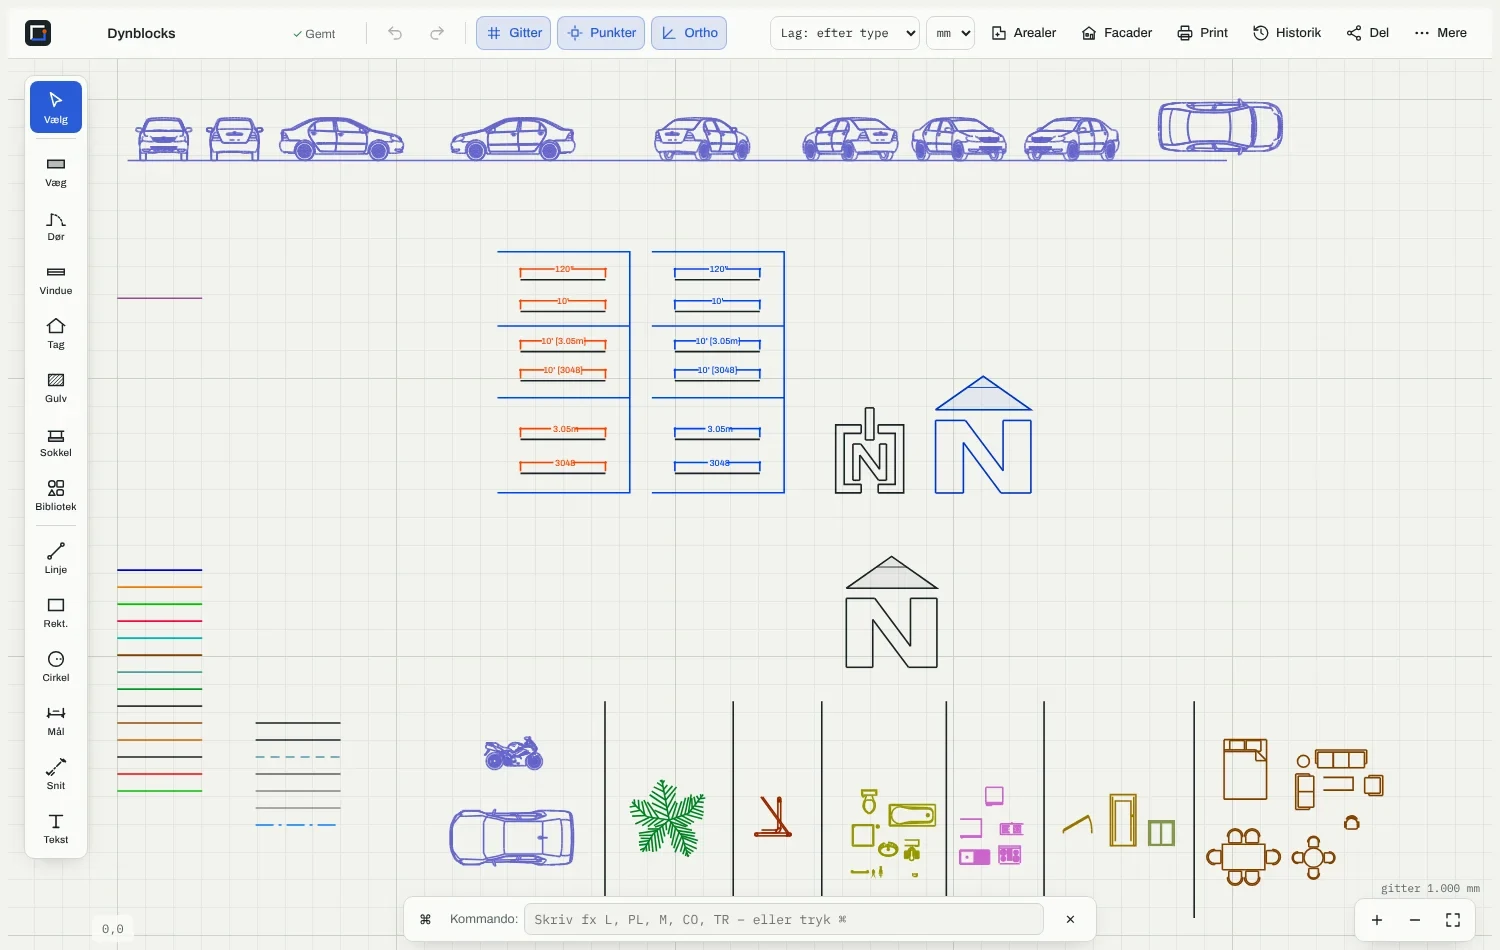This screenshot has height=950, width=1500.
Task: Open the Arealer panel
Action: [1024, 33]
